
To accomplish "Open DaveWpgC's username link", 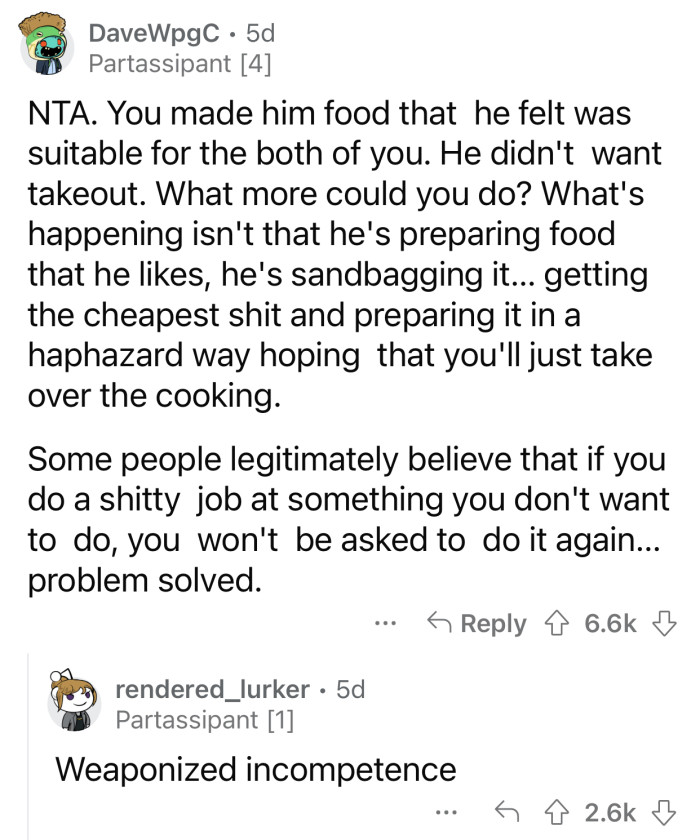I will [x=151, y=33].
